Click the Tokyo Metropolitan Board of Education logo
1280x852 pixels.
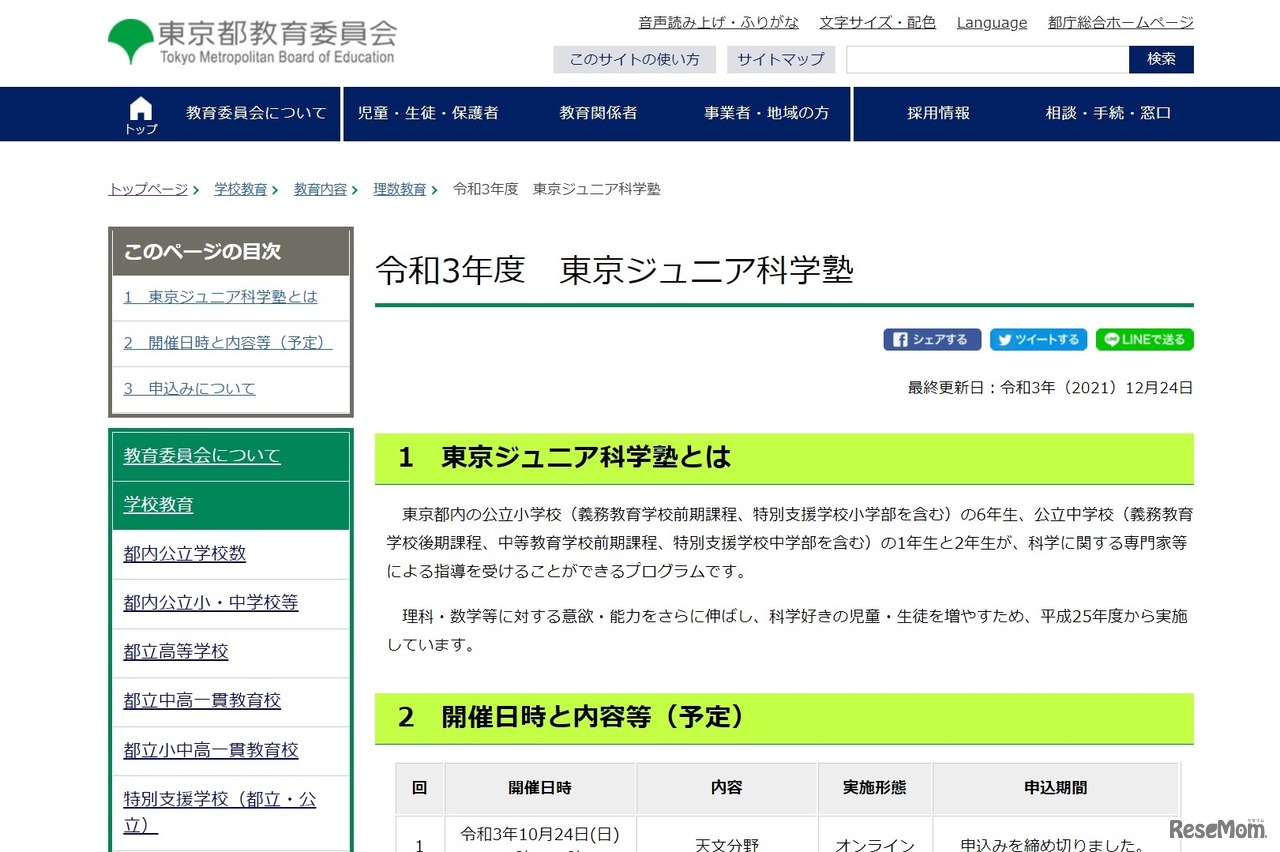point(252,42)
